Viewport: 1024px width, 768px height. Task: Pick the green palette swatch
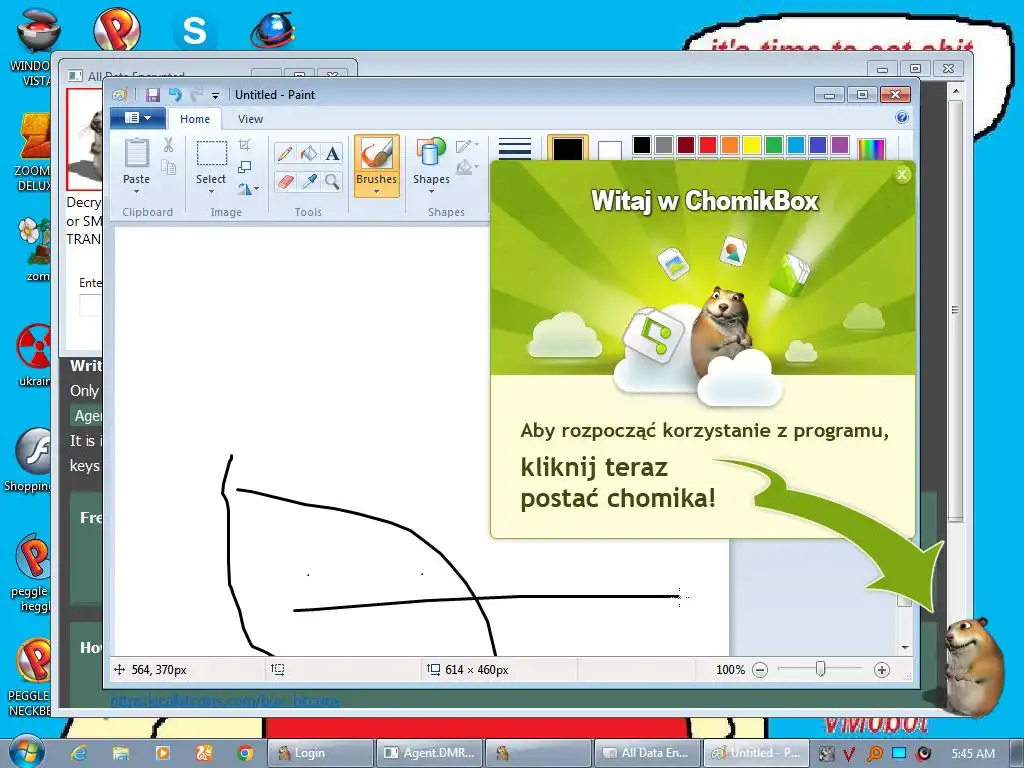774,144
